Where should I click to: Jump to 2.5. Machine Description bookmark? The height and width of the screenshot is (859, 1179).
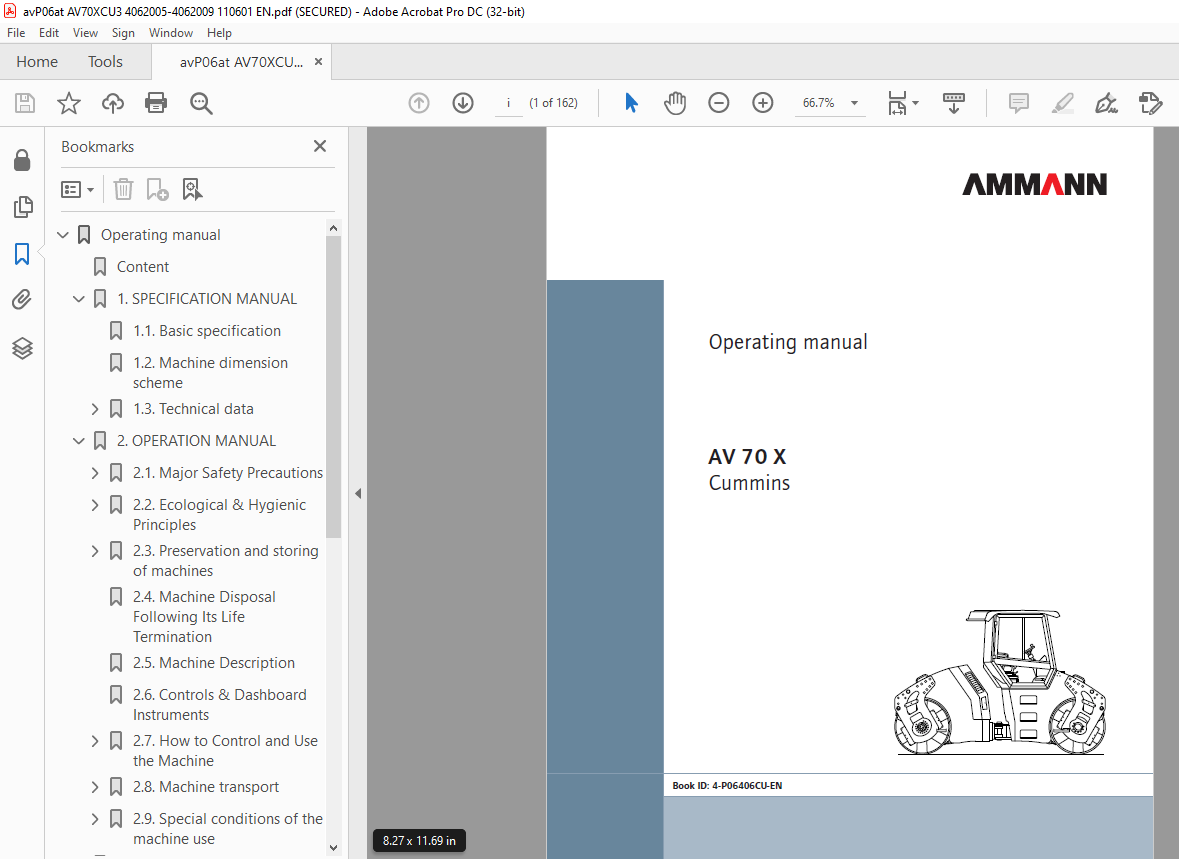[214, 663]
